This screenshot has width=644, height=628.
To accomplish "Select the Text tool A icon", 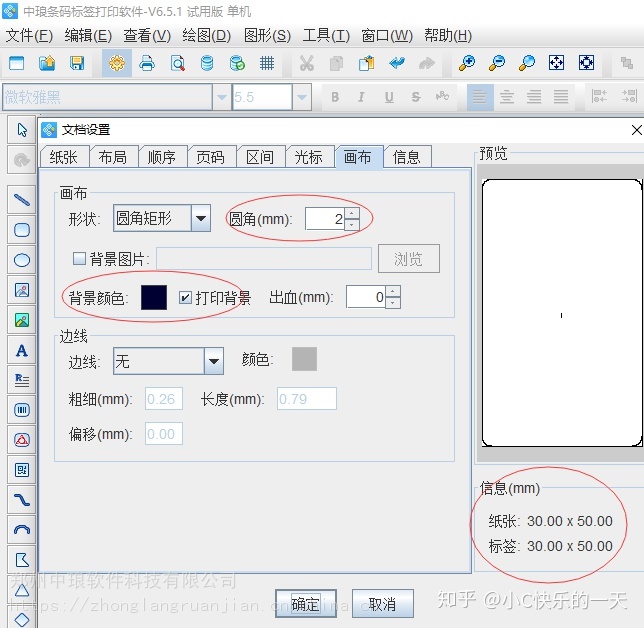I will click(x=22, y=350).
